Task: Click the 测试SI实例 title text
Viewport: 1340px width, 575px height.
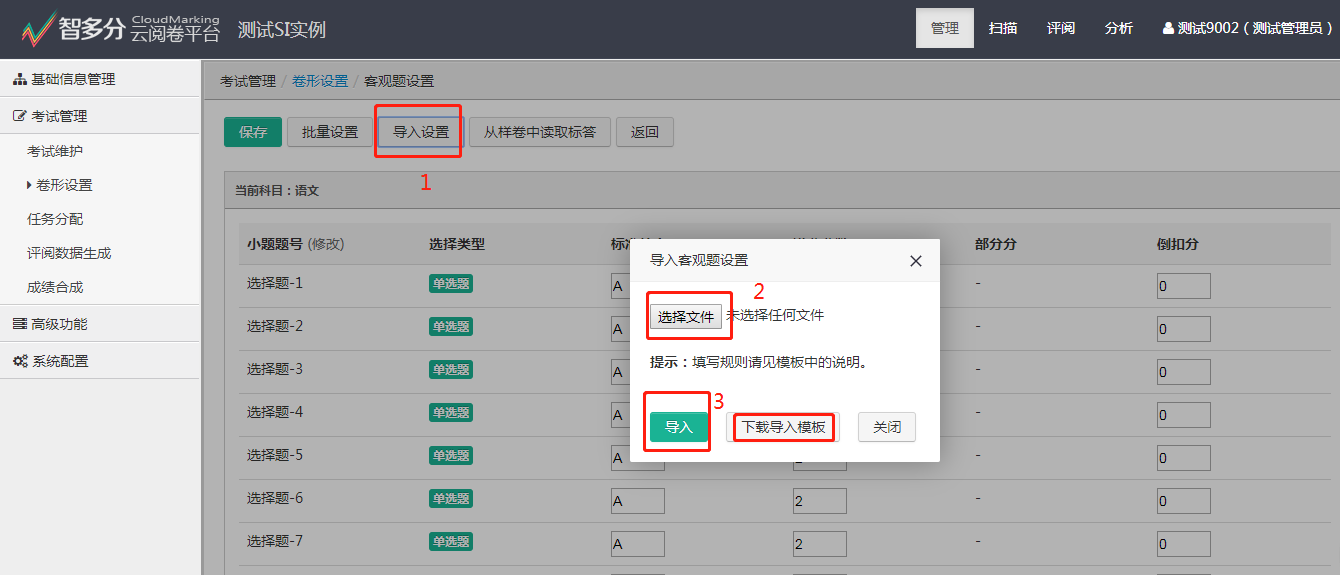Action: coord(282,29)
